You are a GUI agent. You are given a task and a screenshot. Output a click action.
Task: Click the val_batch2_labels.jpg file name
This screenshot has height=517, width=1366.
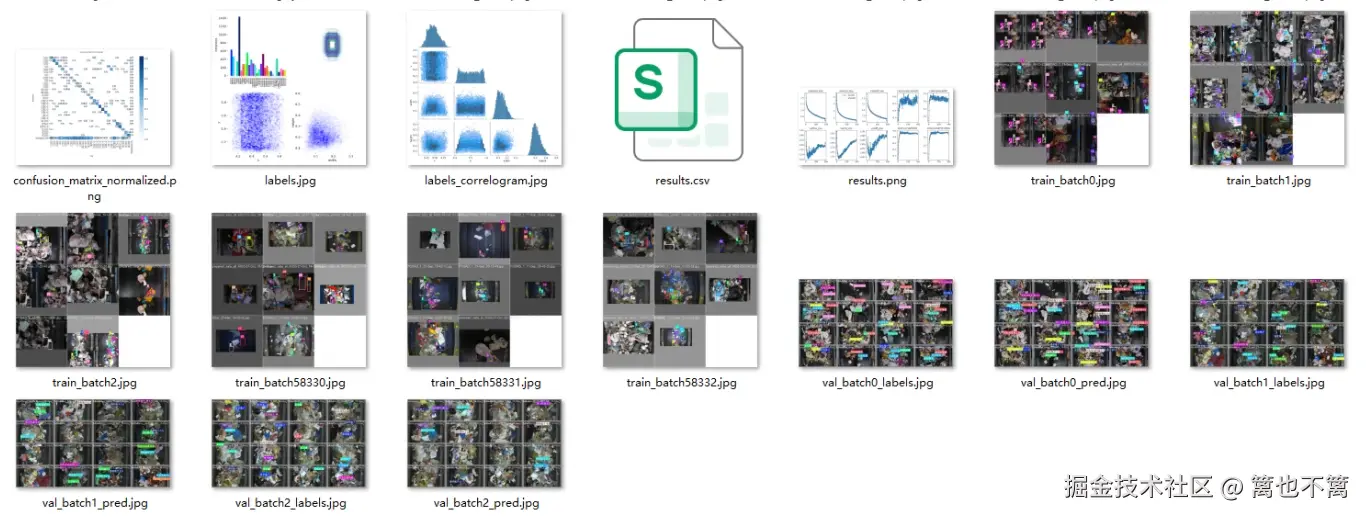[290, 503]
